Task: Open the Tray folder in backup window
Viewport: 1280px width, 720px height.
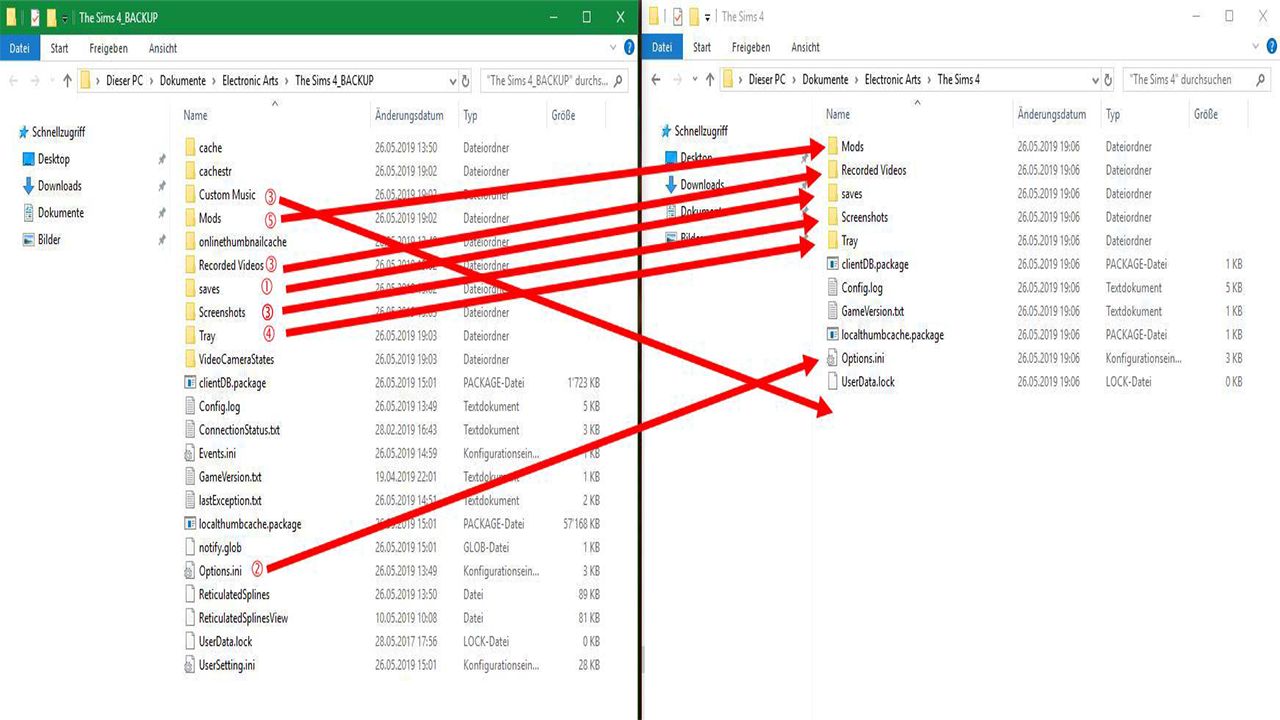Action: point(207,336)
